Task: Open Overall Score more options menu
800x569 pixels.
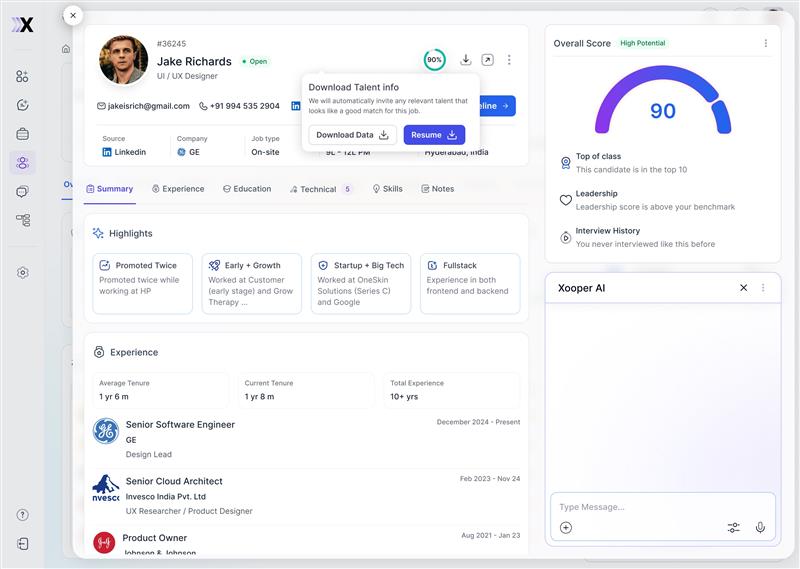Action: pos(766,43)
